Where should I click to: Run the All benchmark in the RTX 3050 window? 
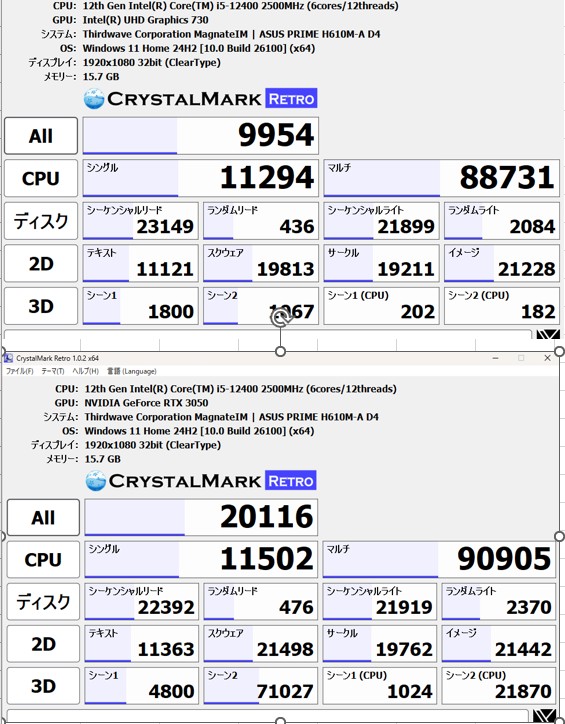pos(43,517)
